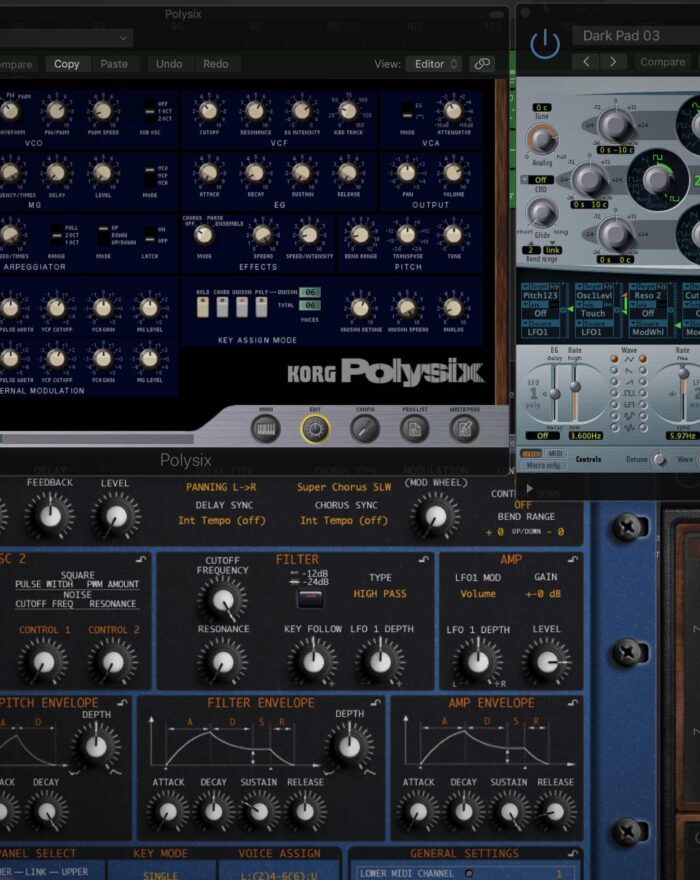Select the MIDI tab
This screenshot has height=880, width=700.
coord(556,453)
